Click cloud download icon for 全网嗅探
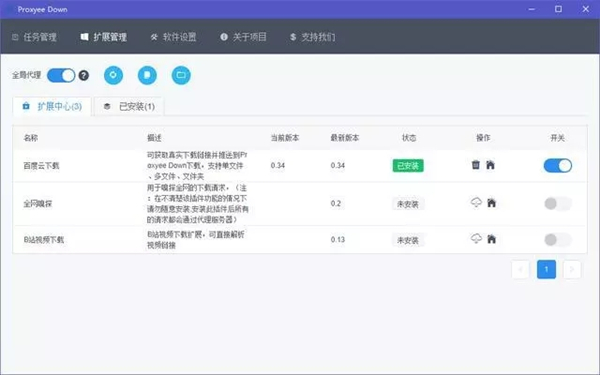 pos(476,202)
